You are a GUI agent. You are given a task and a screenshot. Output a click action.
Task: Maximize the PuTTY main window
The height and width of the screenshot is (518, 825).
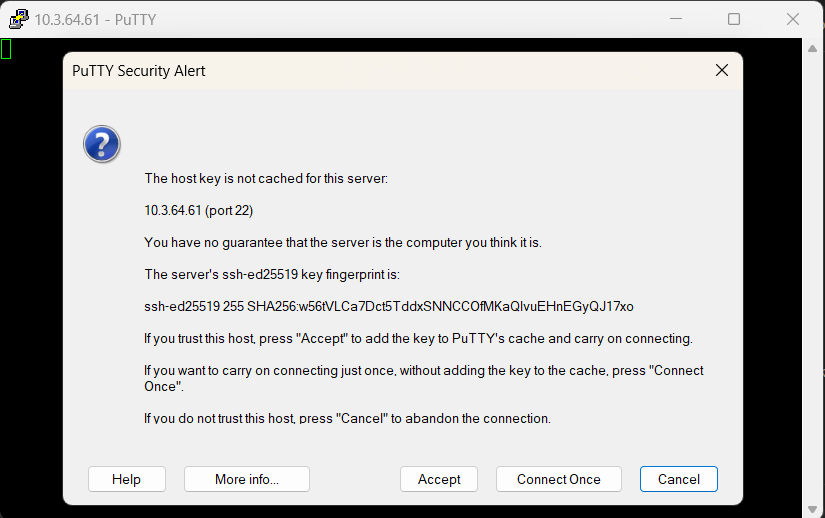[734, 19]
